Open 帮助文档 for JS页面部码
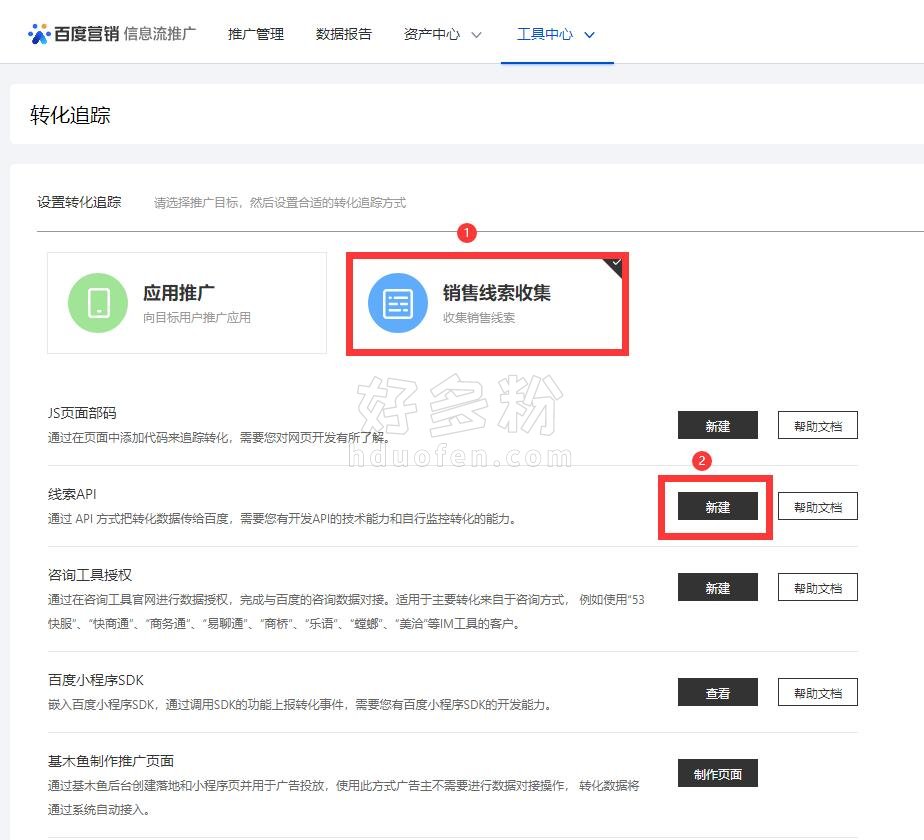The height and width of the screenshot is (840, 924). [x=817, y=426]
